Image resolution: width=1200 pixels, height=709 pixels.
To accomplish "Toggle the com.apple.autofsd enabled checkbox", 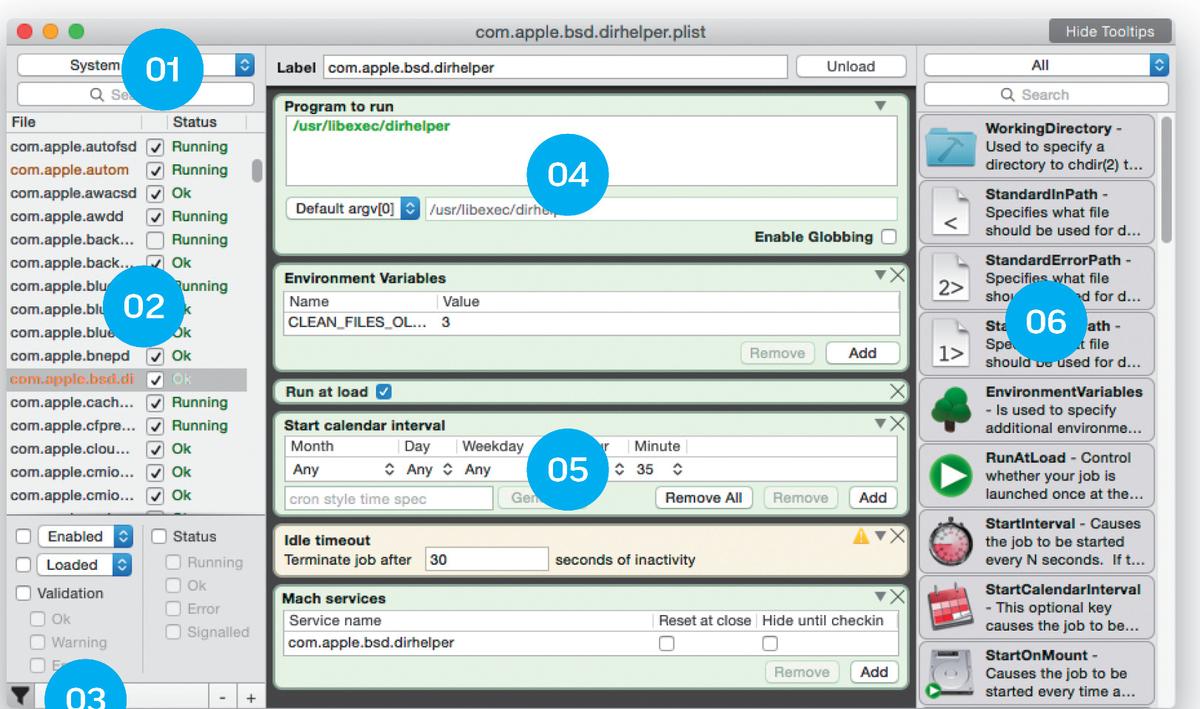I will pyautogui.click(x=155, y=147).
